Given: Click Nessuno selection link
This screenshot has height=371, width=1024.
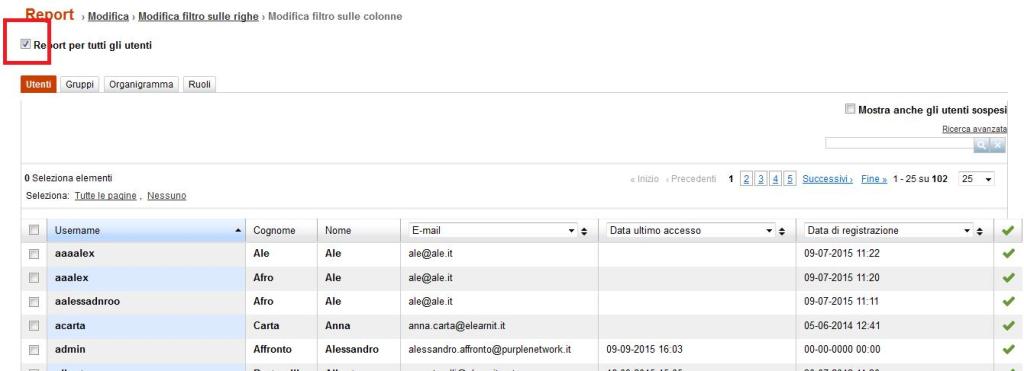Looking at the screenshot, I should (167, 195).
